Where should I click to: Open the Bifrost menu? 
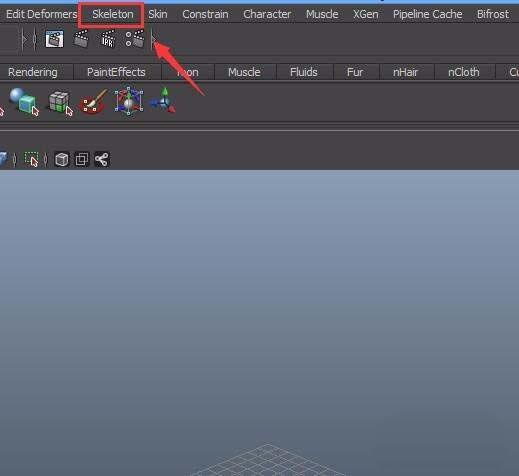tap(493, 14)
